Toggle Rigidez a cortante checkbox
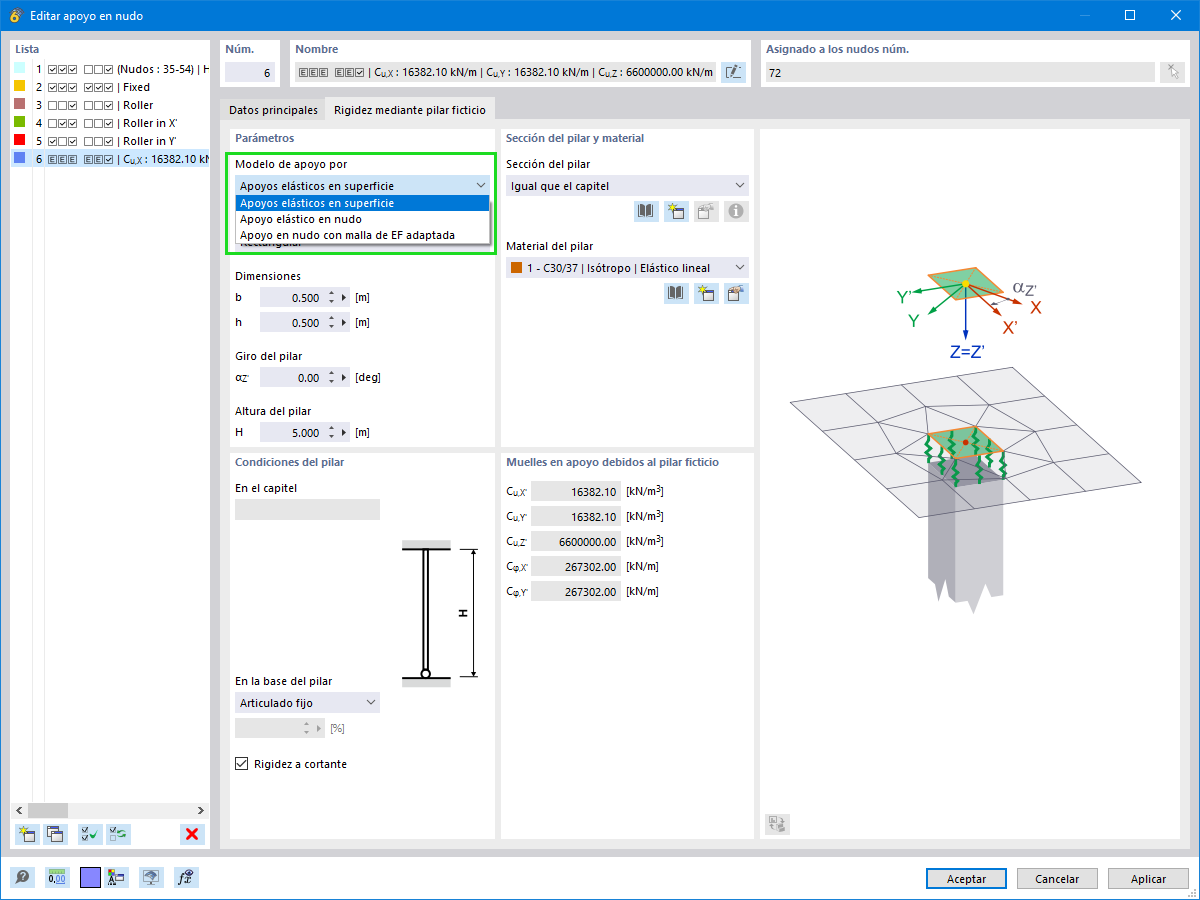Screen dimensions: 1200x900 pos(241,764)
